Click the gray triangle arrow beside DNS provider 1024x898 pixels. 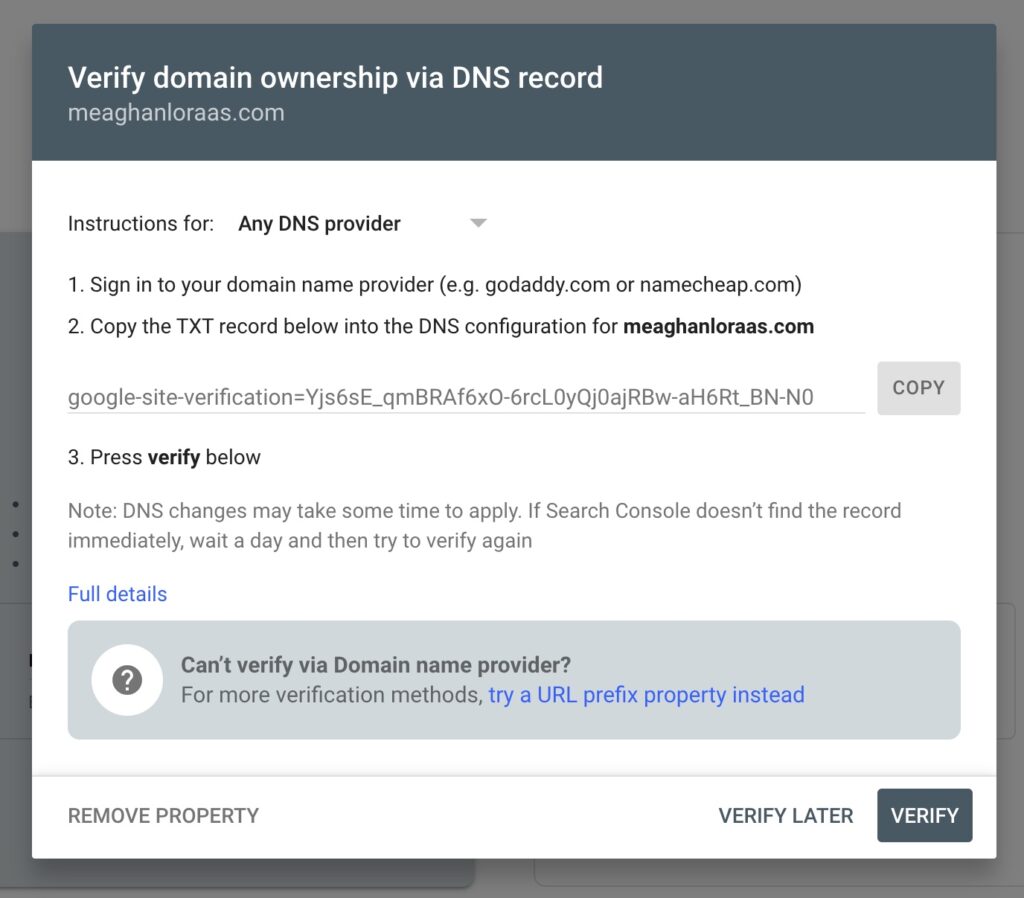pos(478,223)
